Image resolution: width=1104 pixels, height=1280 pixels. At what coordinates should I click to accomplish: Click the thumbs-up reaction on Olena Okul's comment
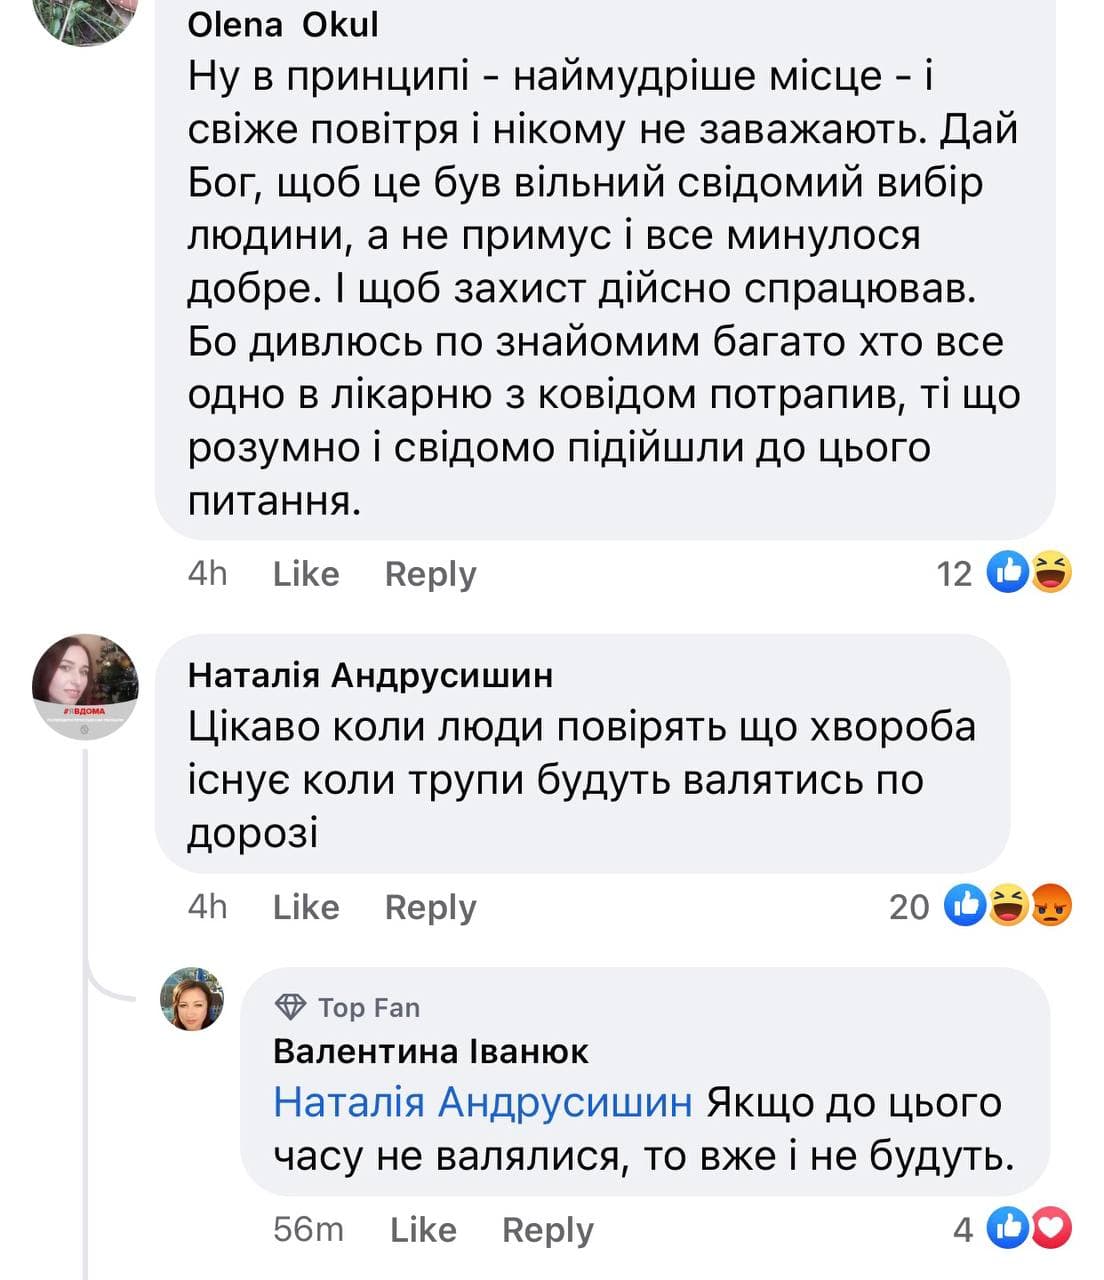[x=1008, y=573]
